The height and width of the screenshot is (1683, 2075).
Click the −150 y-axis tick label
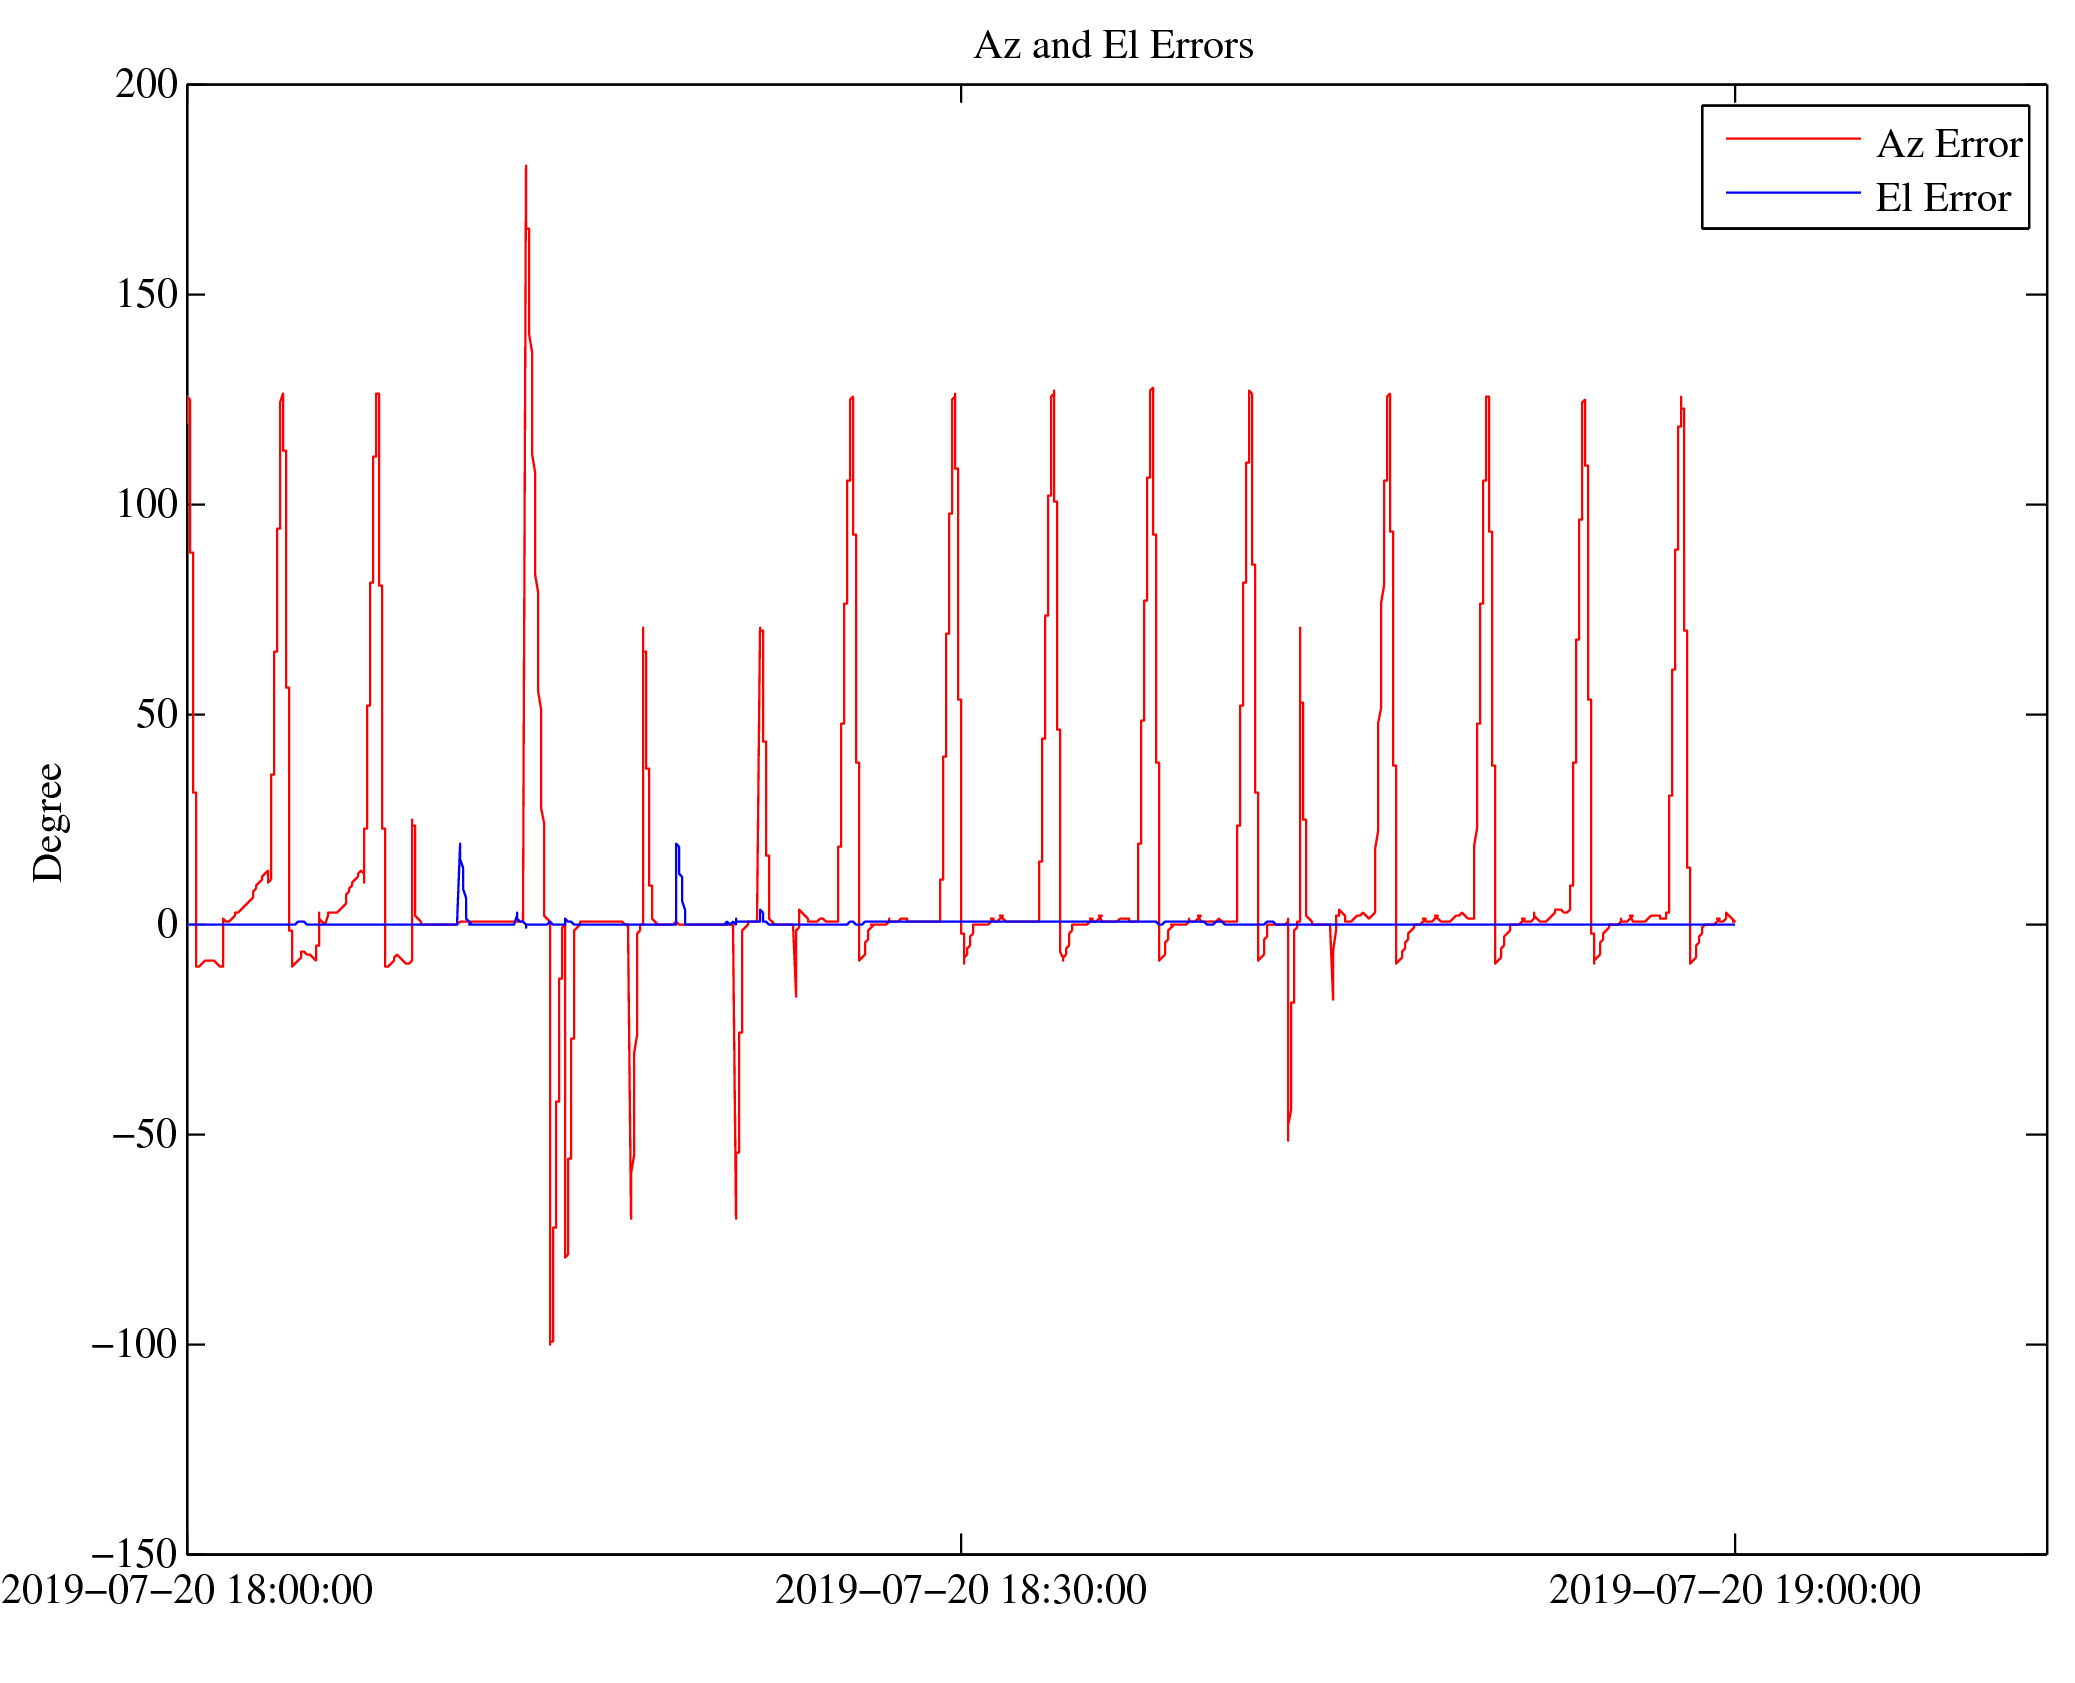pos(134,1554)
